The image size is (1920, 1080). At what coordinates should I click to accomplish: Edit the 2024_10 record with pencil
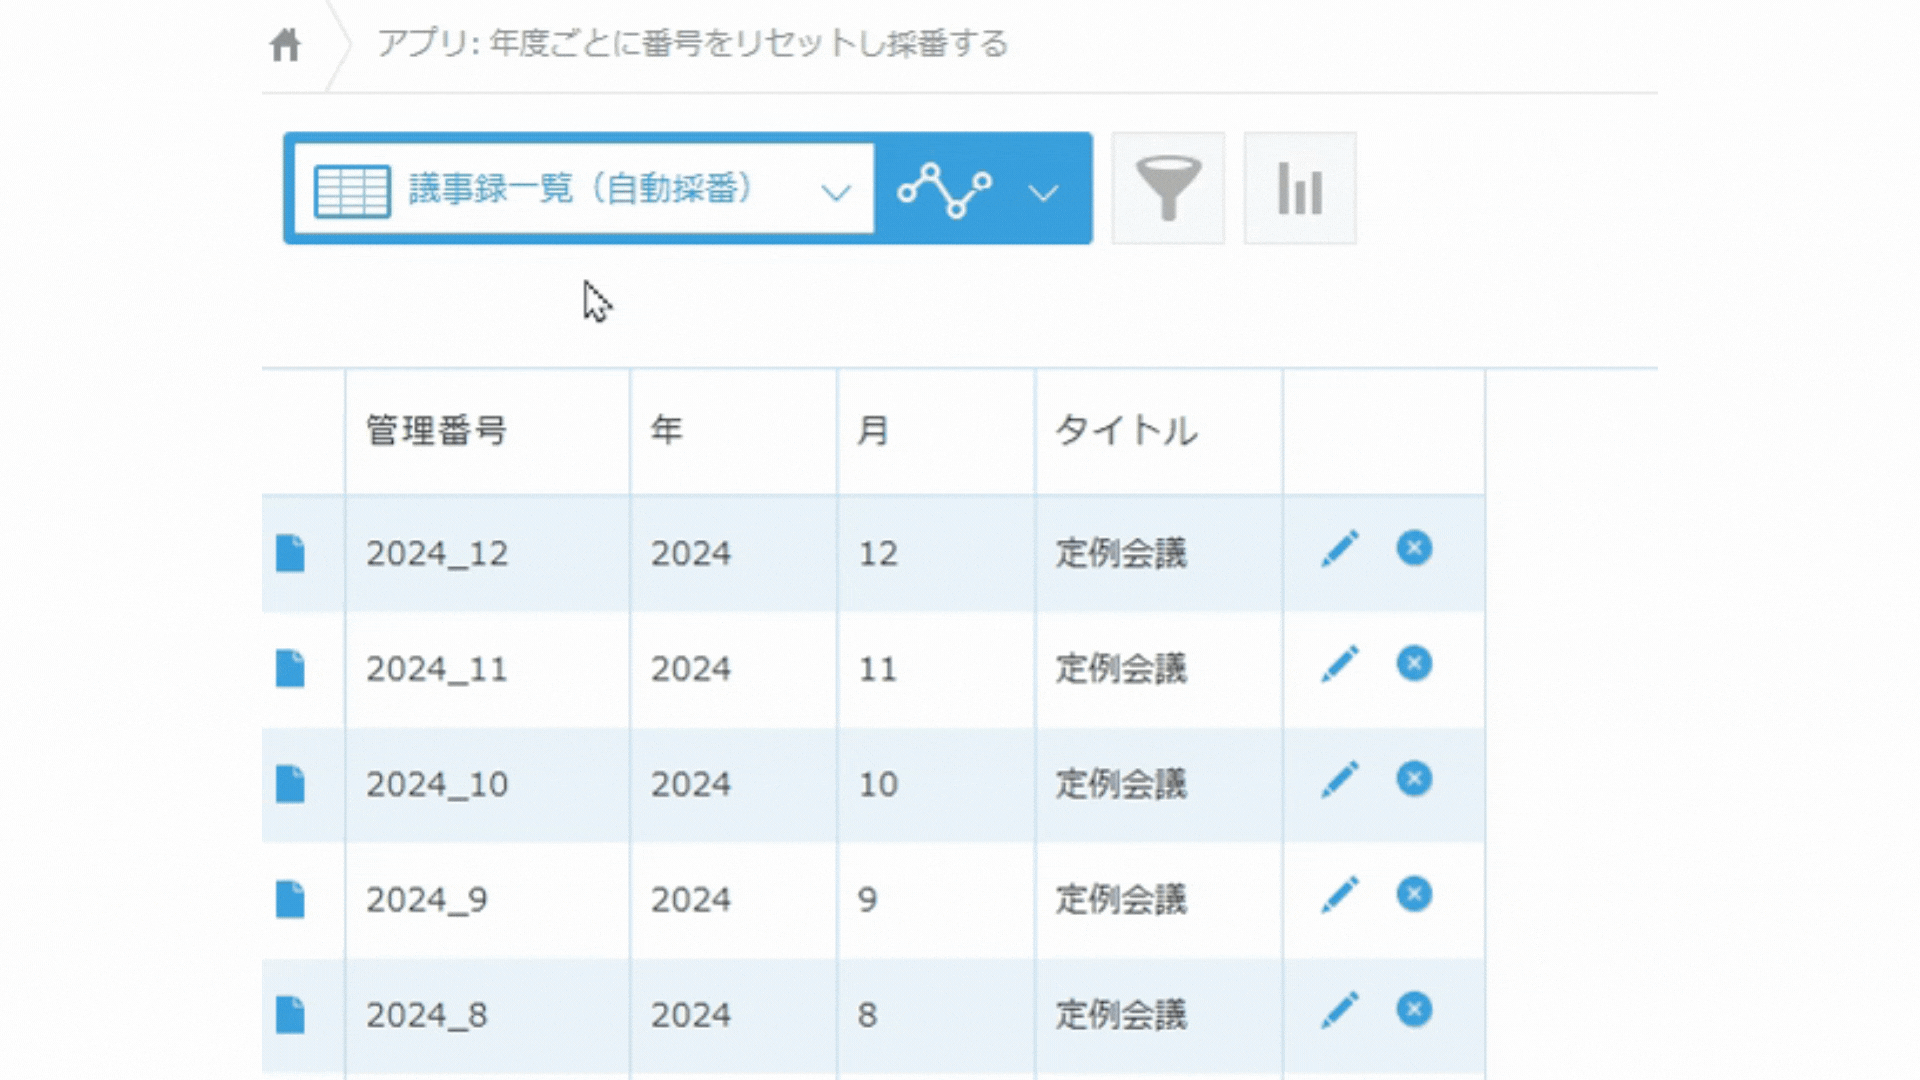click(x=1340, y=780)
